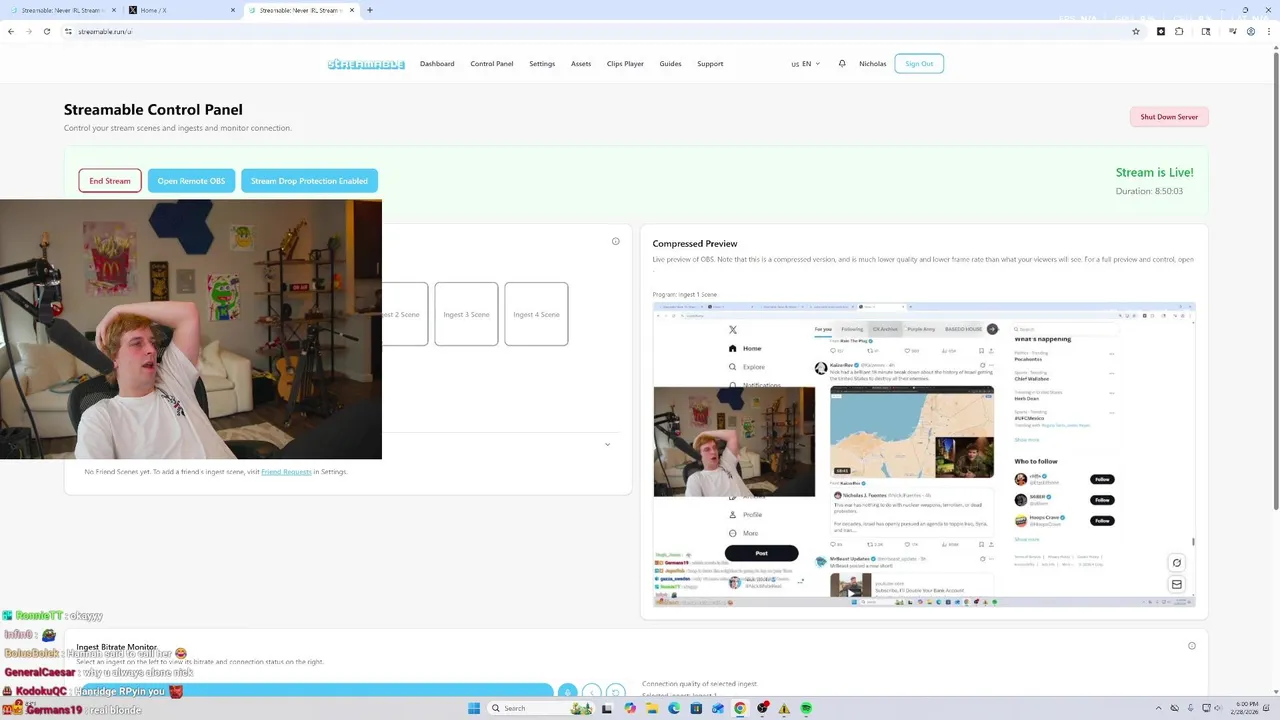Open the Windows Start menu
1280x720 pixels.
pos(474,708)
